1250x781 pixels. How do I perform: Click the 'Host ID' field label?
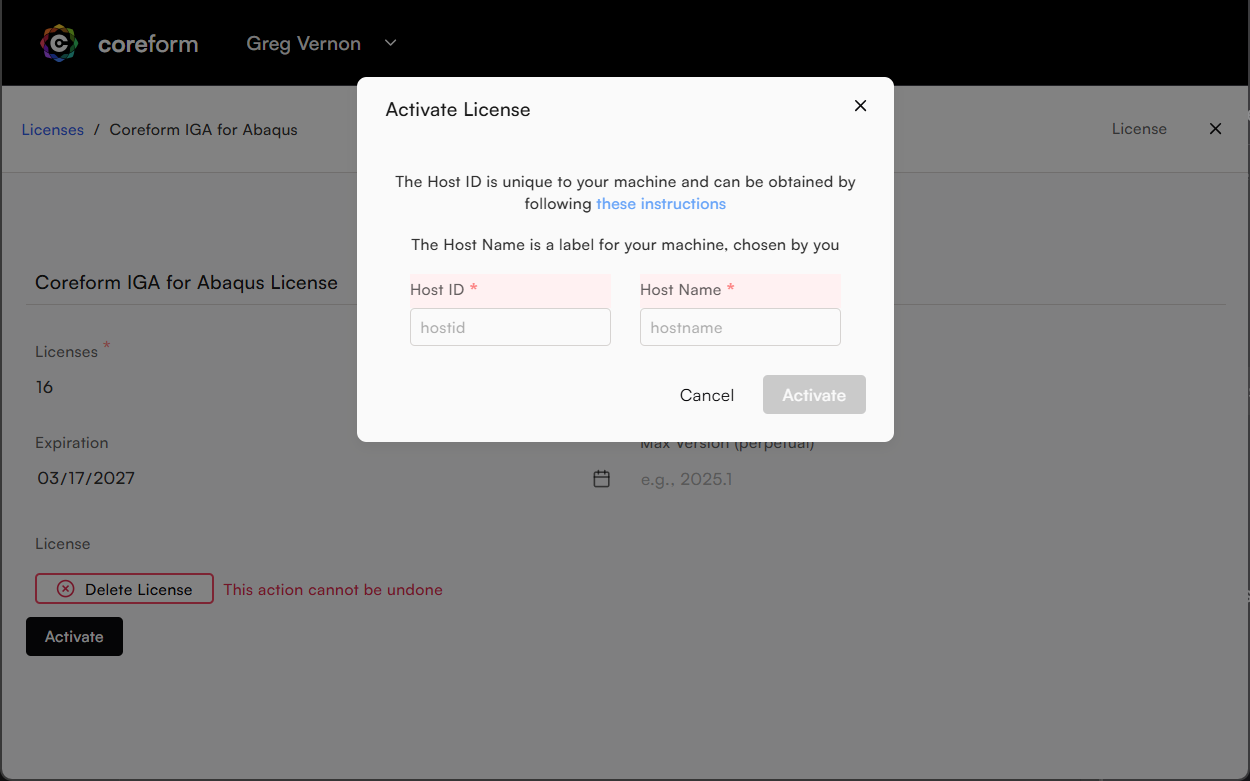point(437,290)
